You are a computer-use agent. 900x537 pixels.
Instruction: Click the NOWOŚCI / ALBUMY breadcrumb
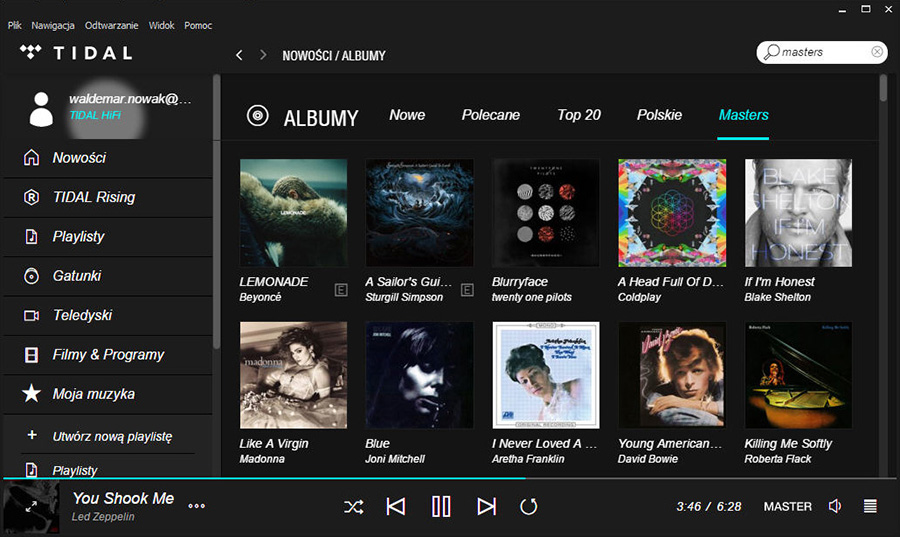point(333,56)
